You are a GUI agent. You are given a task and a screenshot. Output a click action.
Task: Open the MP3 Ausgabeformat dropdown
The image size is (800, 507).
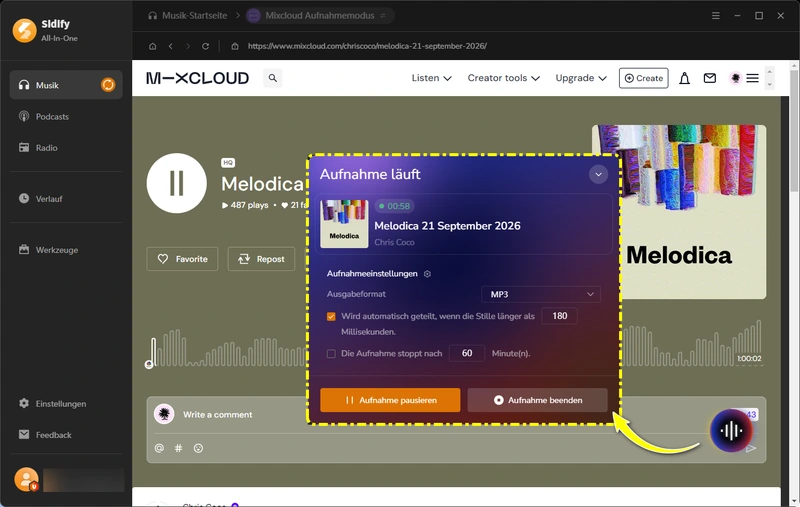click(541, 294)
